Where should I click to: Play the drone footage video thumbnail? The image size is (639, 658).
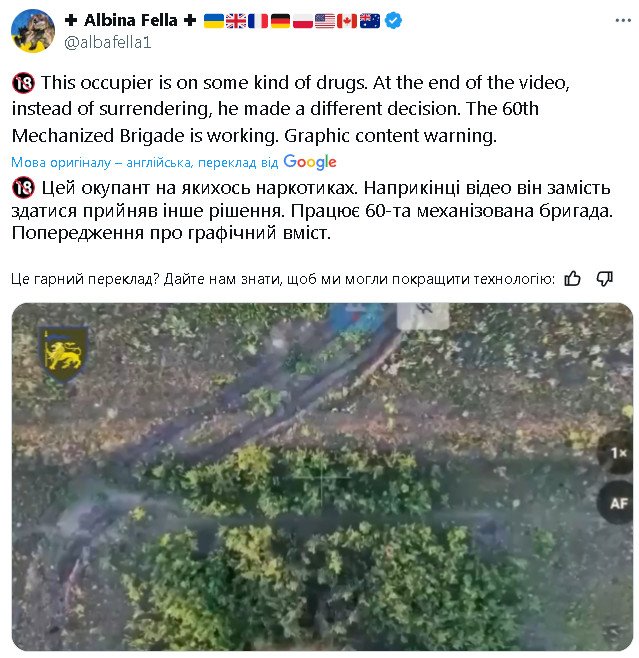tap(322, 477)
